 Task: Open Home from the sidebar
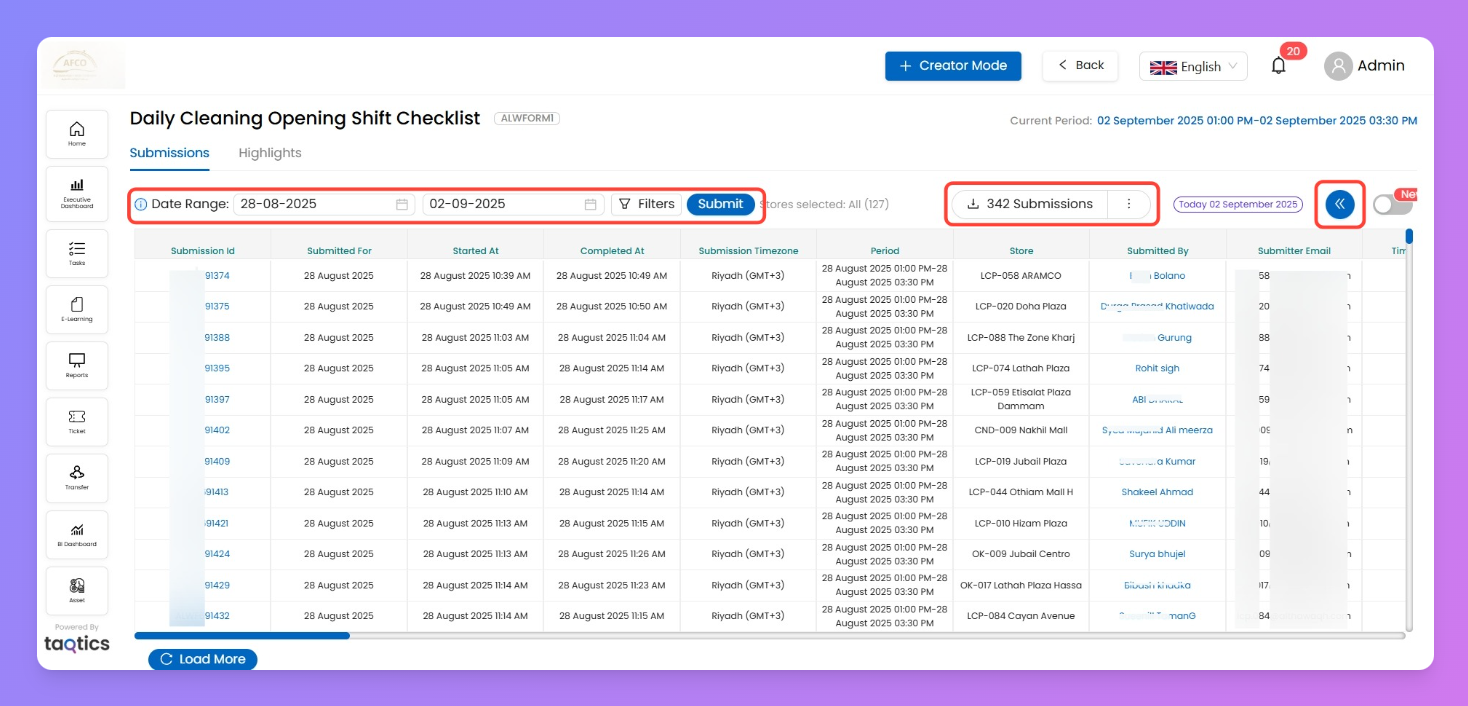pyautogui.click(x=77, y=134)
